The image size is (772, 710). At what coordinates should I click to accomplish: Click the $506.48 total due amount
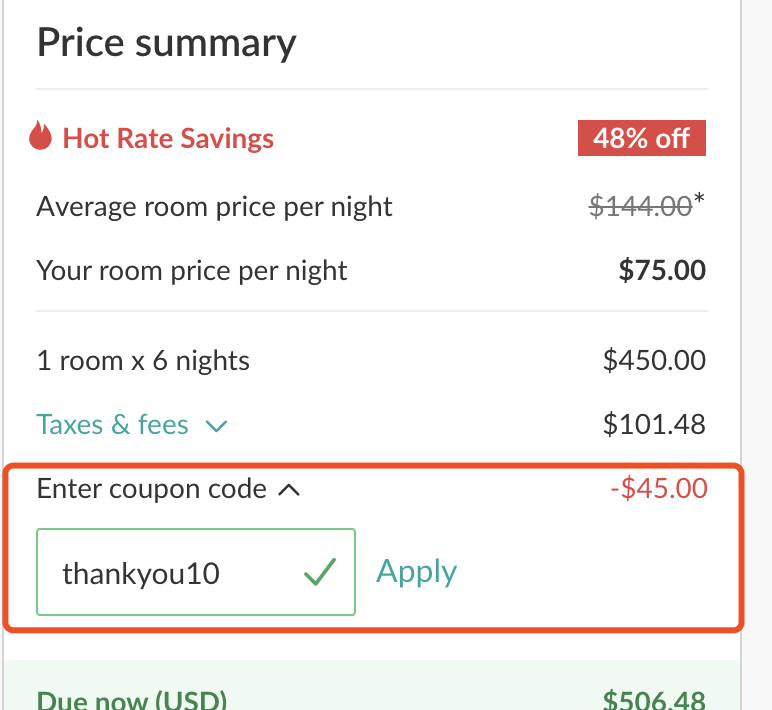654,700
